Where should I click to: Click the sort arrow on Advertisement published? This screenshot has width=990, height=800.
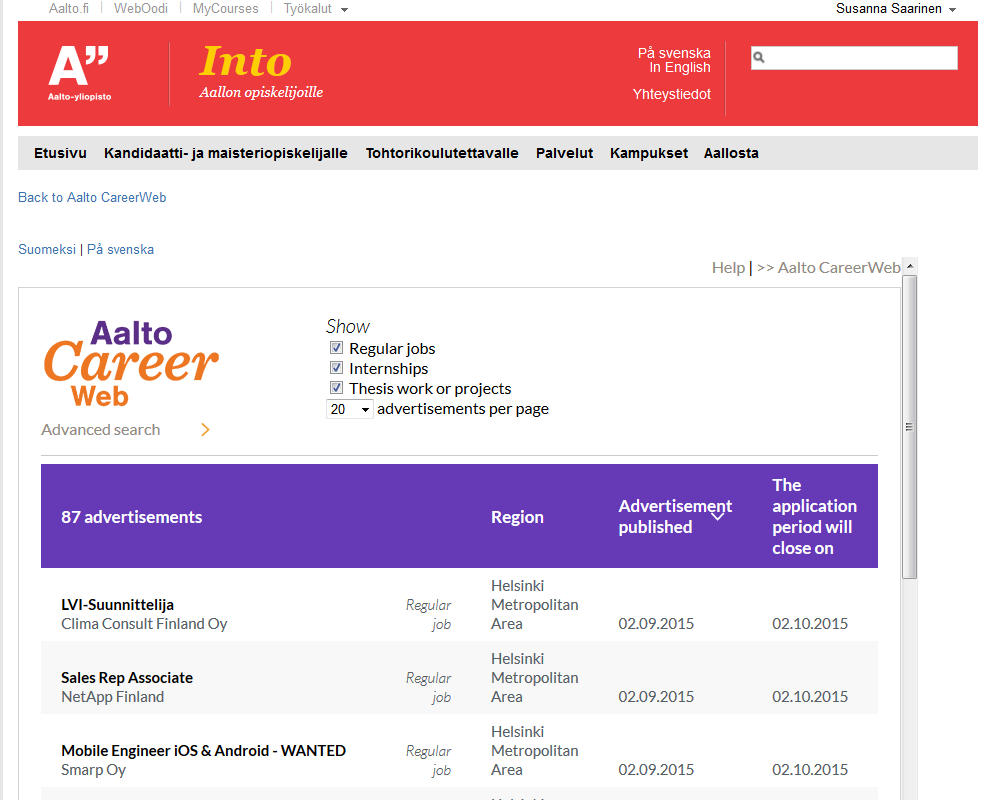coord(718,516)
